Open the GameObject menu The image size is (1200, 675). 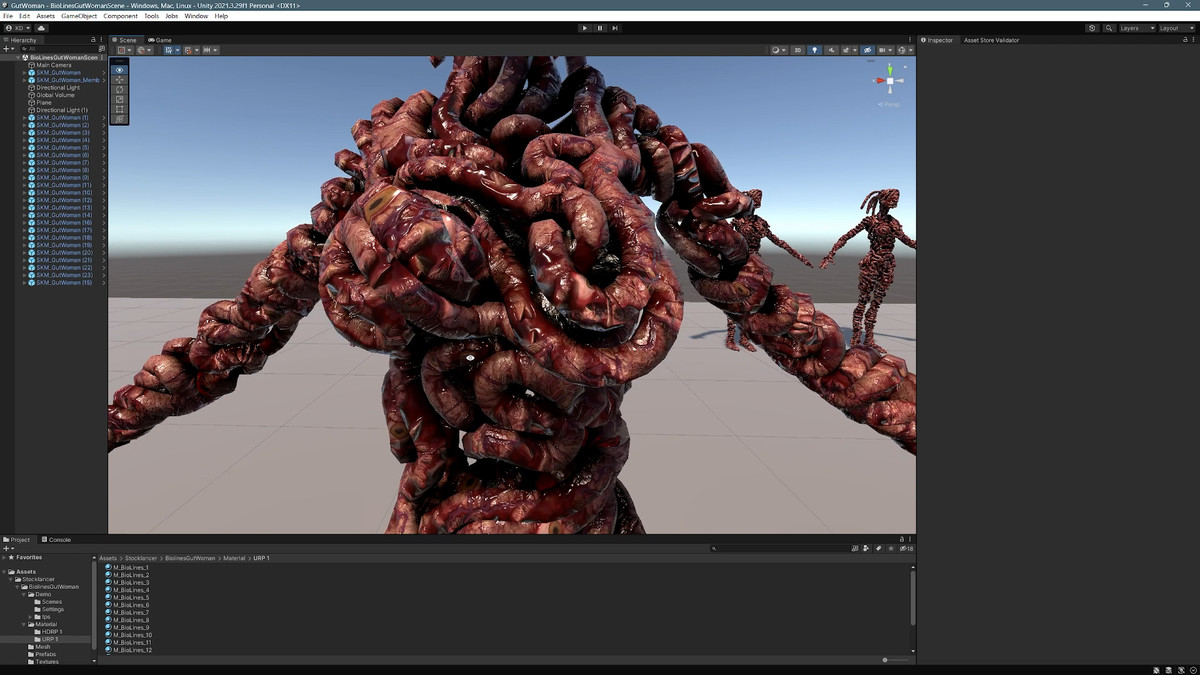79,16
